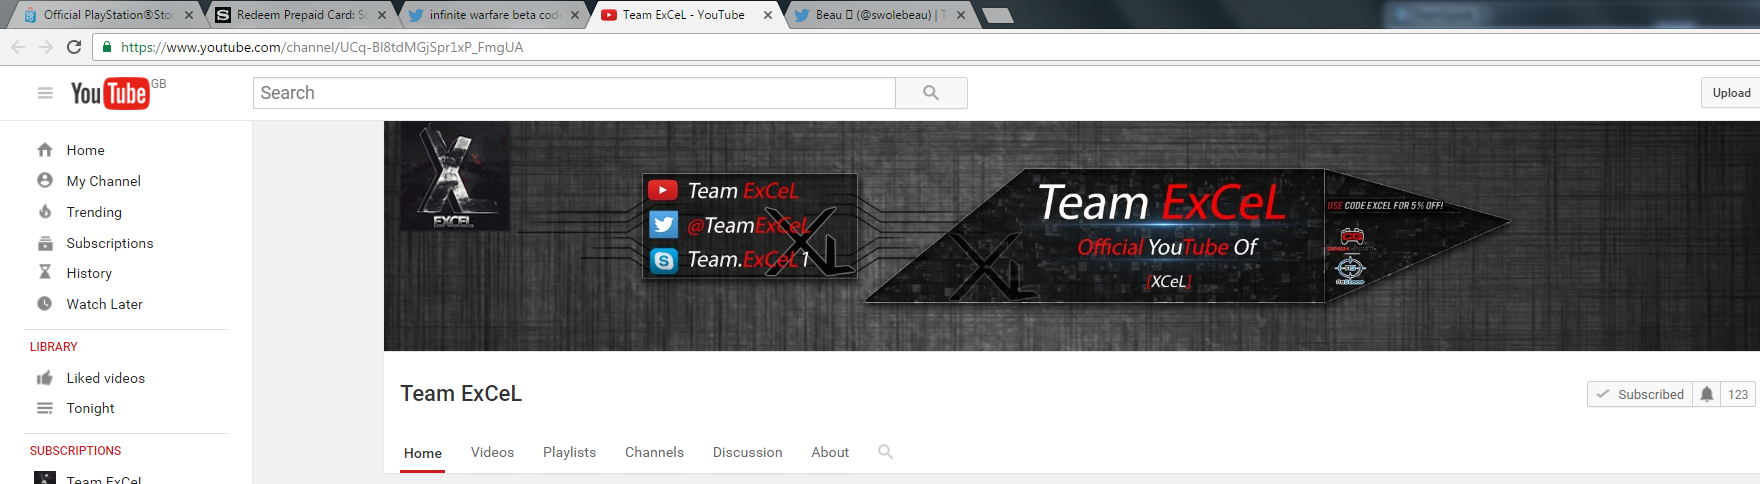This screenshot has height=484, width=1760.
Task: Click the Team ExCeL channel title
Action: coord(461,393)
